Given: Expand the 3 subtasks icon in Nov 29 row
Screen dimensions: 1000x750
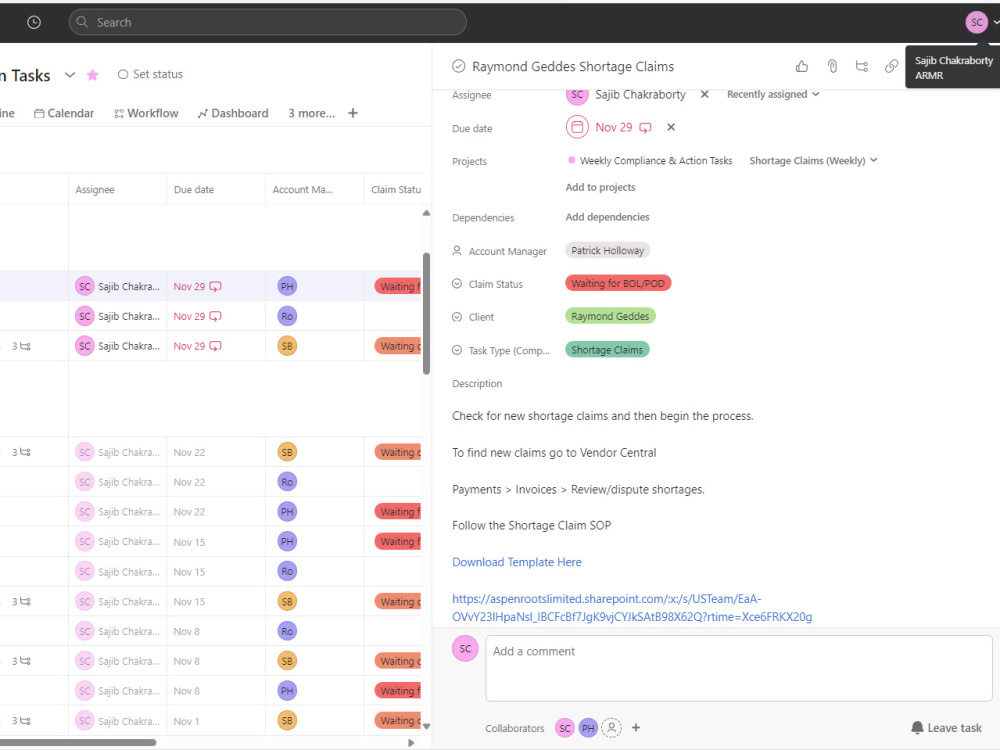Looking at the screenshot, I should [x=21, y=346].
